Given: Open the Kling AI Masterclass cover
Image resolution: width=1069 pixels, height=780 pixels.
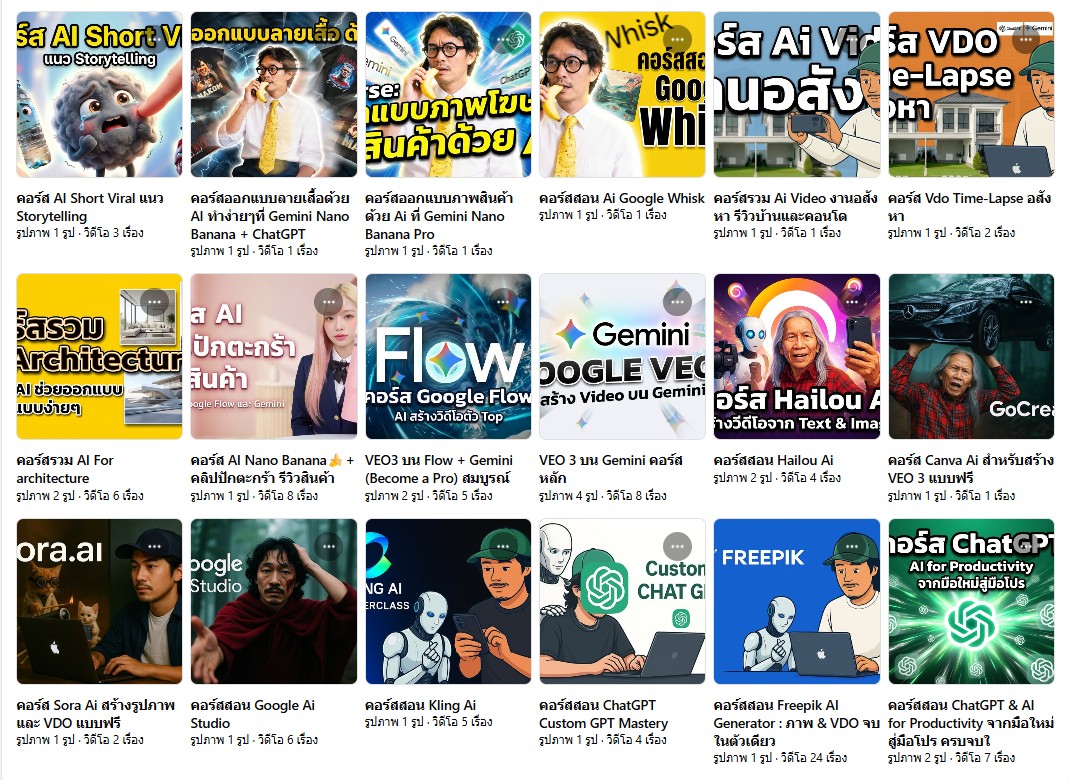Looking at the screenshot, I should coord(448,601).
